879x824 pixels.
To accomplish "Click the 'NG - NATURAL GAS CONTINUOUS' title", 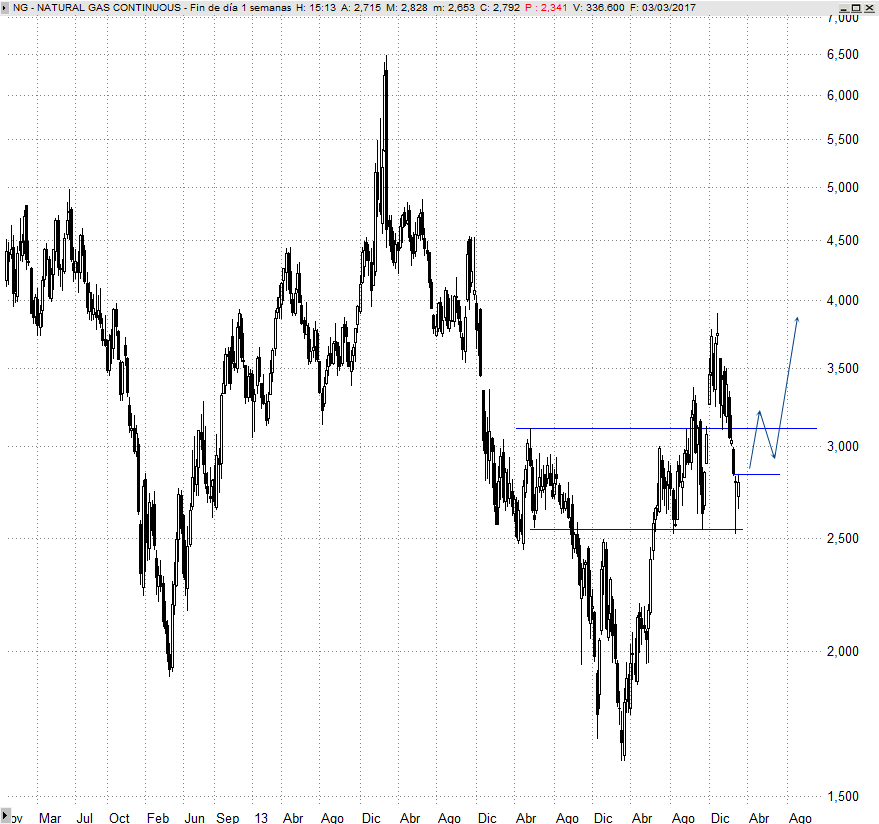I will tap(97, 8).
